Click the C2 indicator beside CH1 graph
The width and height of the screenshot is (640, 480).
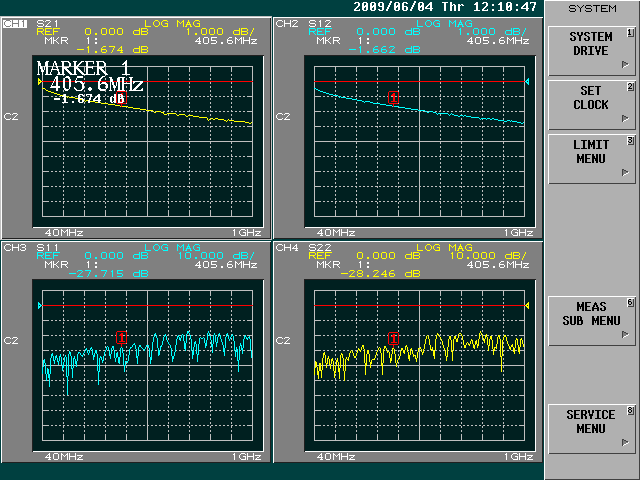(x=11, y=117)
